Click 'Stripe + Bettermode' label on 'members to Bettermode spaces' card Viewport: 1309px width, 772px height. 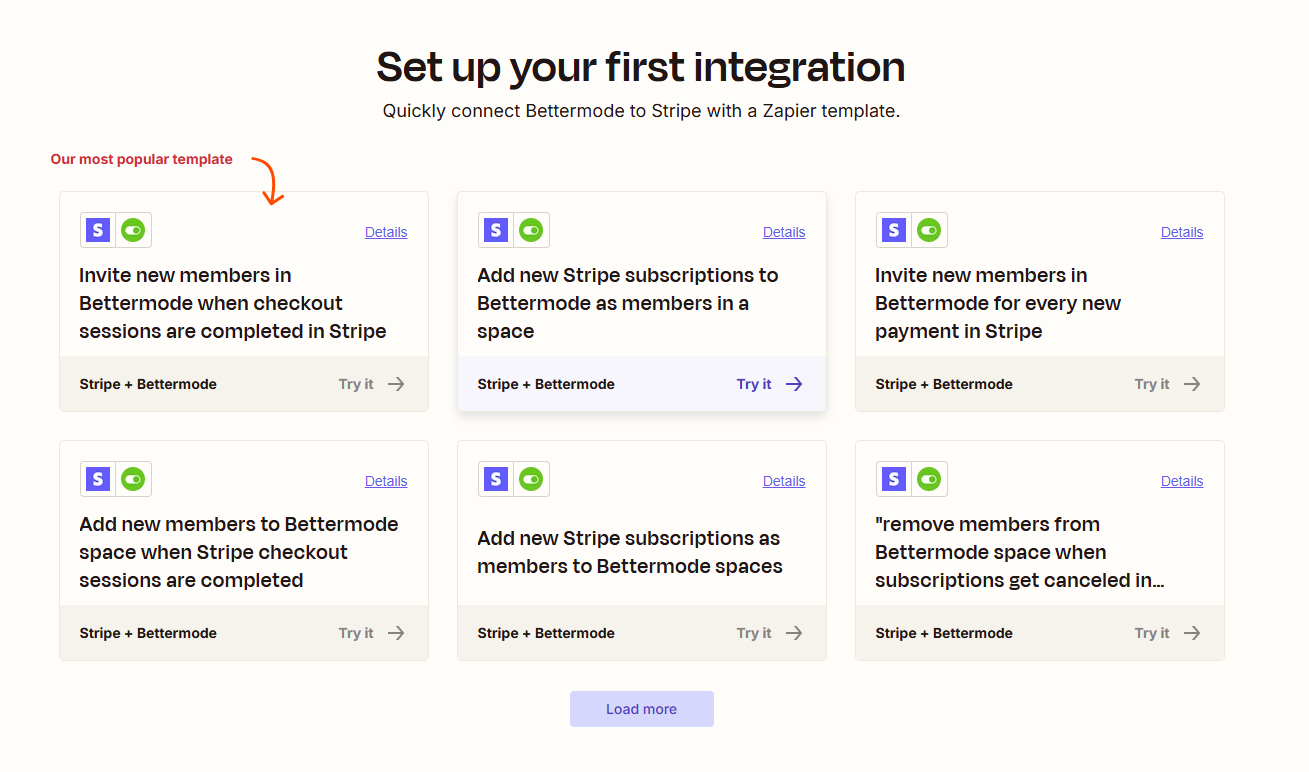tap(546, 633)
